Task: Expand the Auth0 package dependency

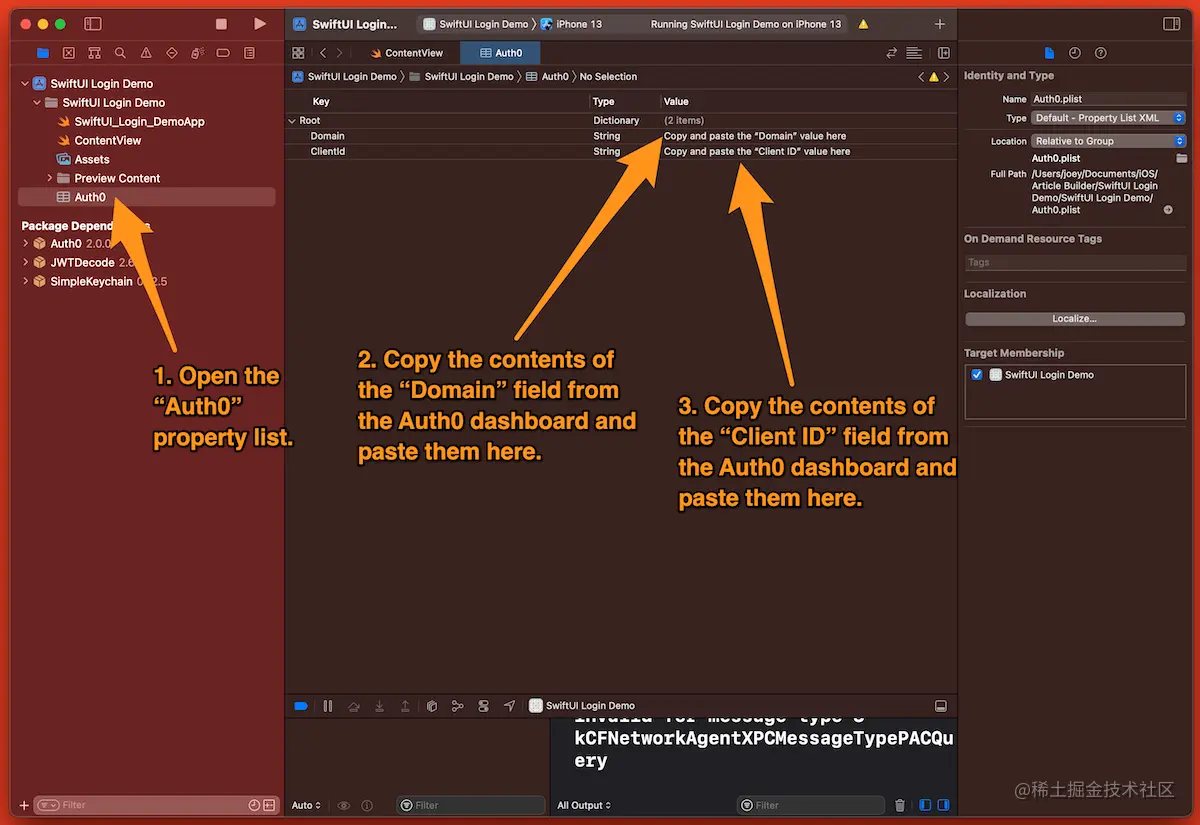Action: (x=25, y=243)
